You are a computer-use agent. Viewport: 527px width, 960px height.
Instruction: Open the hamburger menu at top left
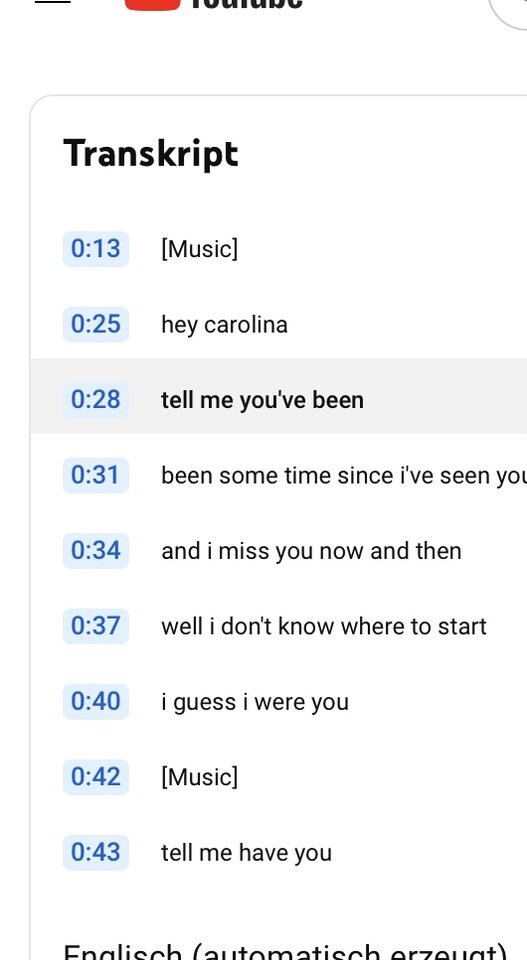point(53,2)
